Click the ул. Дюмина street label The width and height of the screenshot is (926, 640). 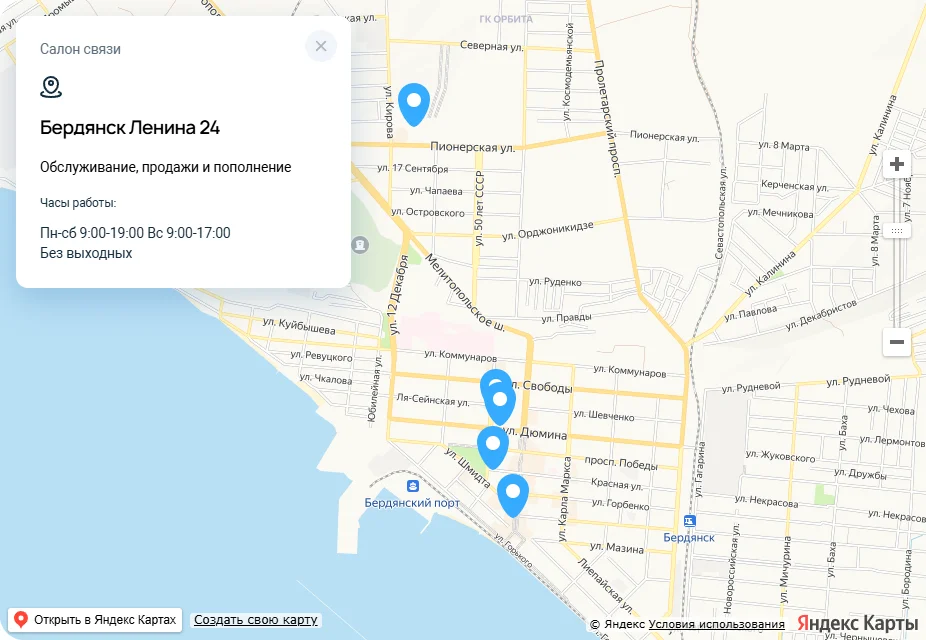536,432
